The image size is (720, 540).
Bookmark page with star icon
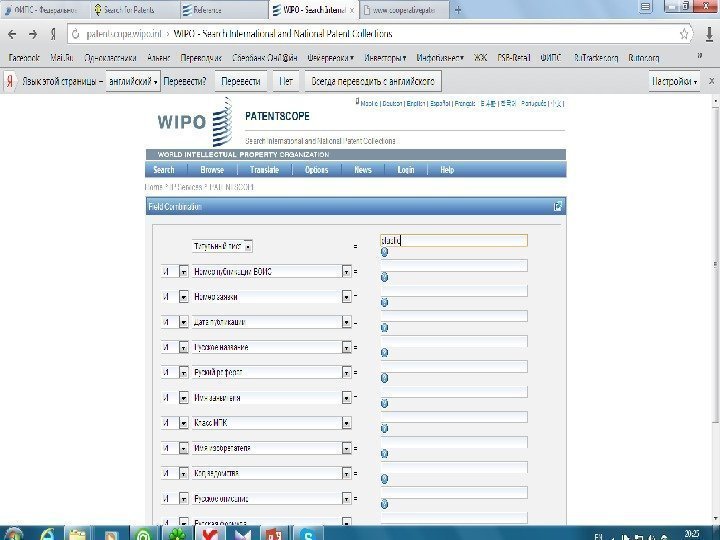[684, 34]
